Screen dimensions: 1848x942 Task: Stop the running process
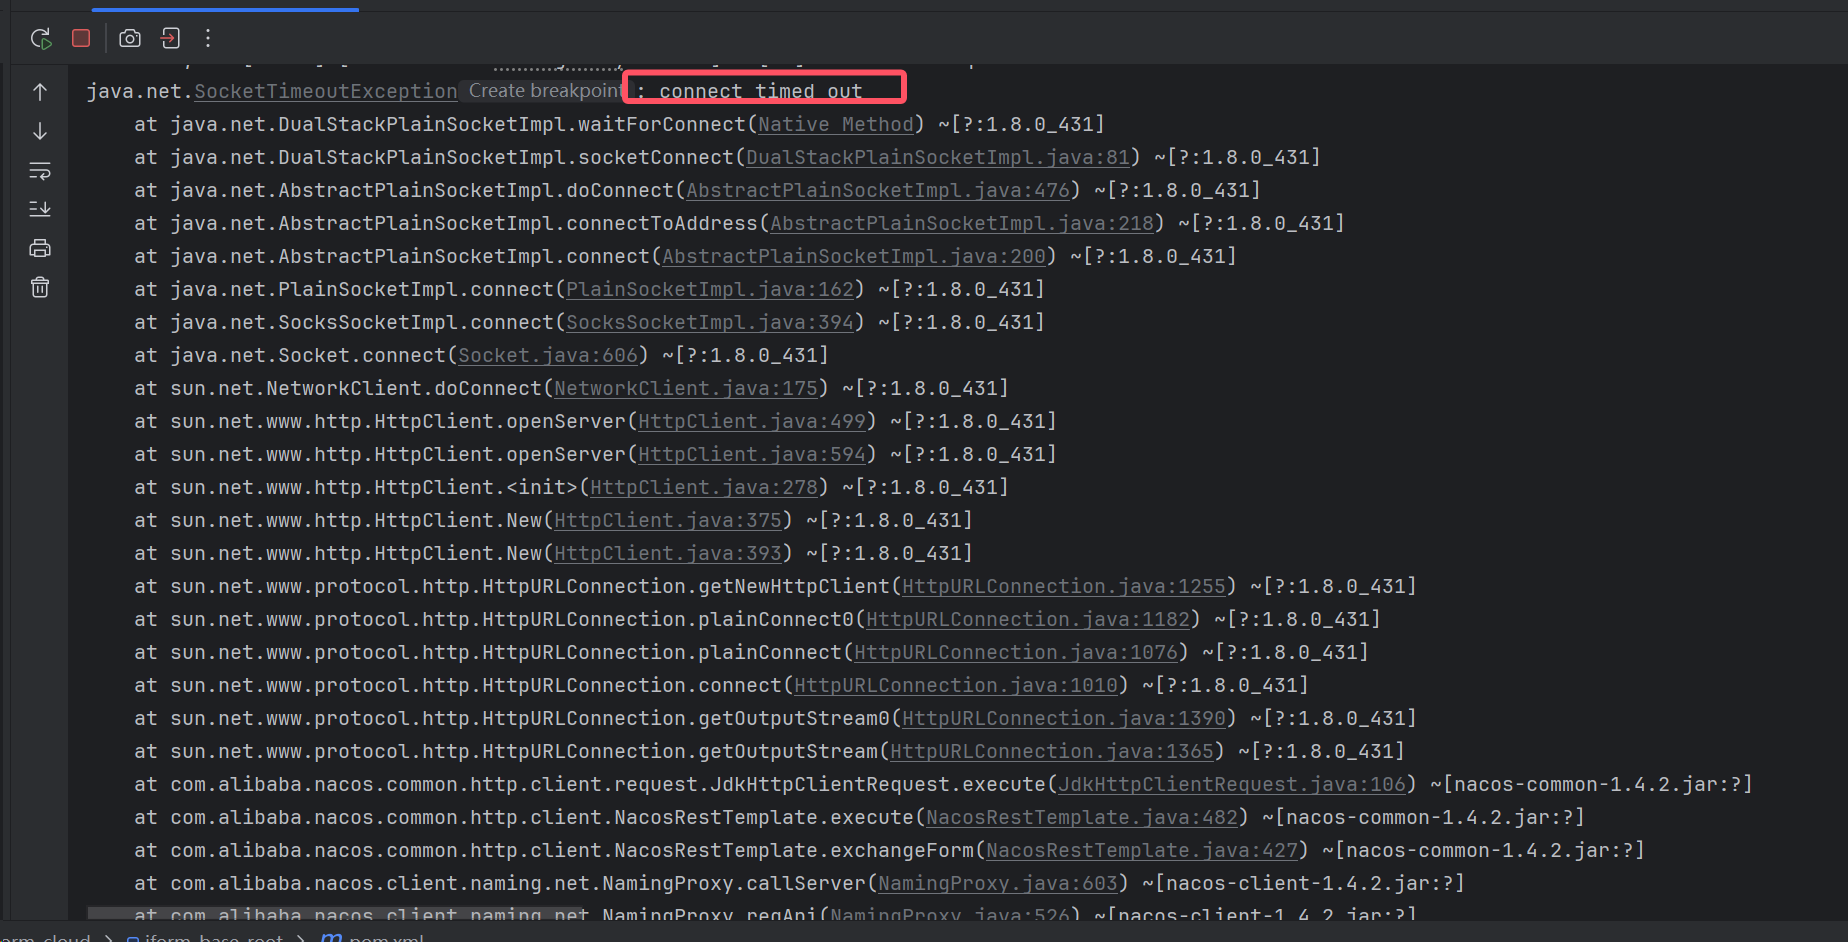pos(81,38)
